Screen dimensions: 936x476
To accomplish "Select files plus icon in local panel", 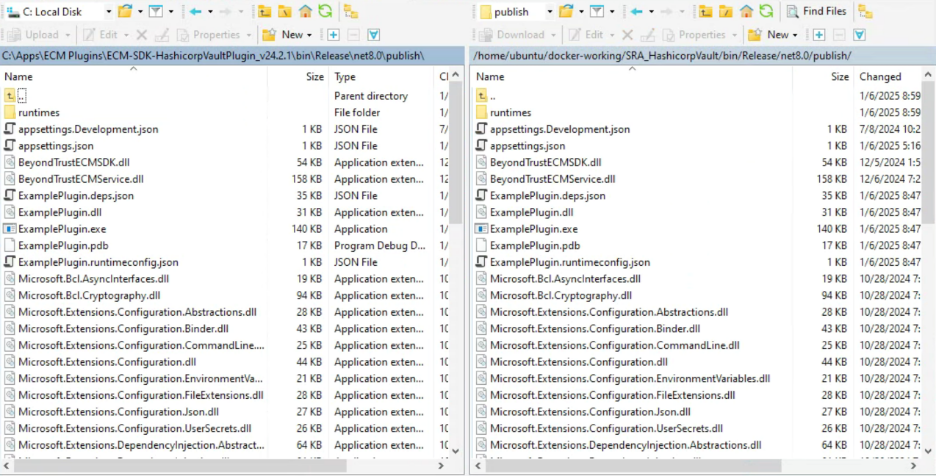I will coord(333,35).
